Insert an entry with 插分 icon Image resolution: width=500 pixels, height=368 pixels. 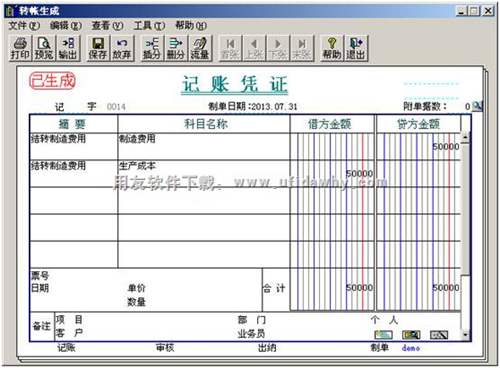point(152,48)
